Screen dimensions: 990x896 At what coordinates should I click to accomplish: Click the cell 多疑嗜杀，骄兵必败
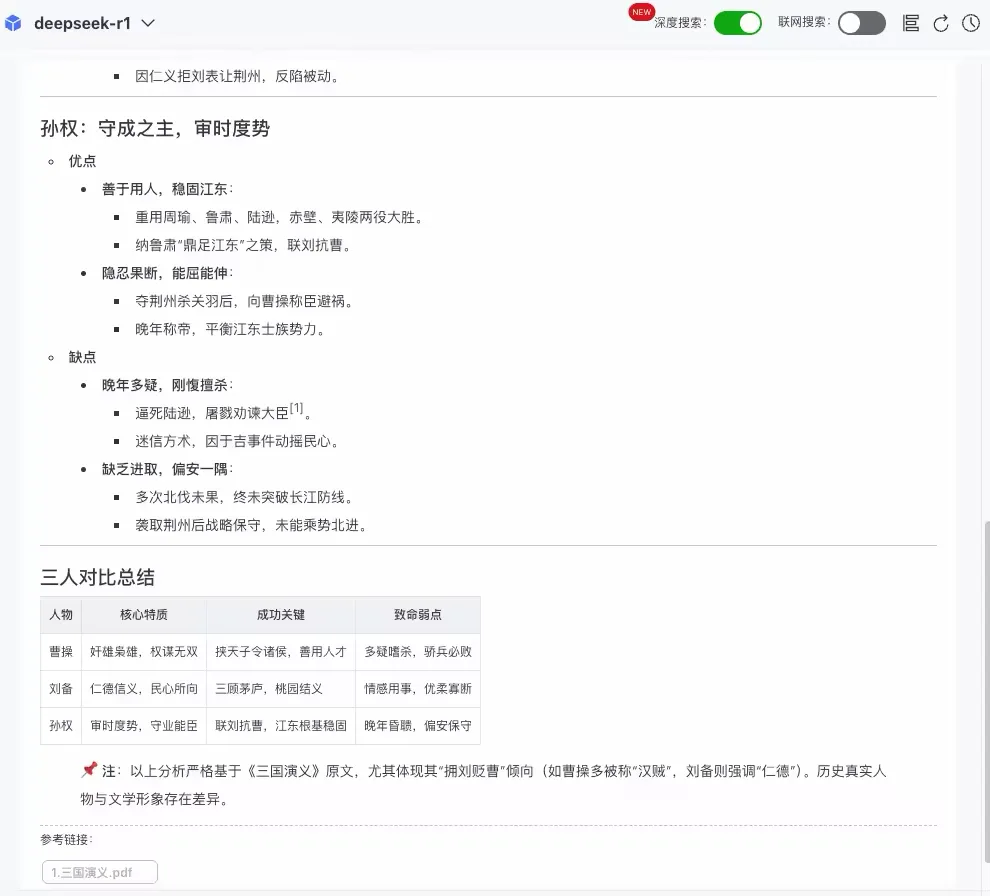point(418,652)
